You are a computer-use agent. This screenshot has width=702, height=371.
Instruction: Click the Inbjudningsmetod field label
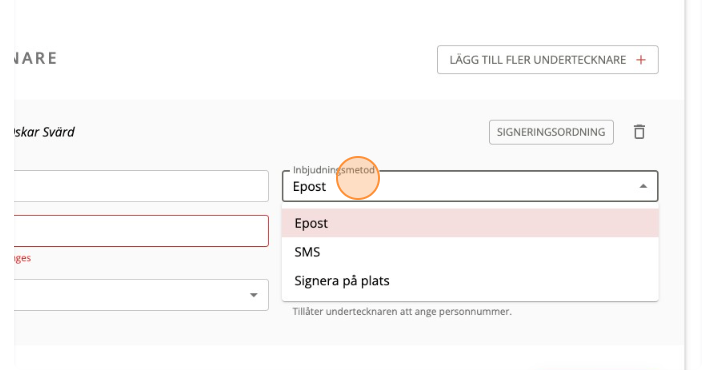(334, 170)
